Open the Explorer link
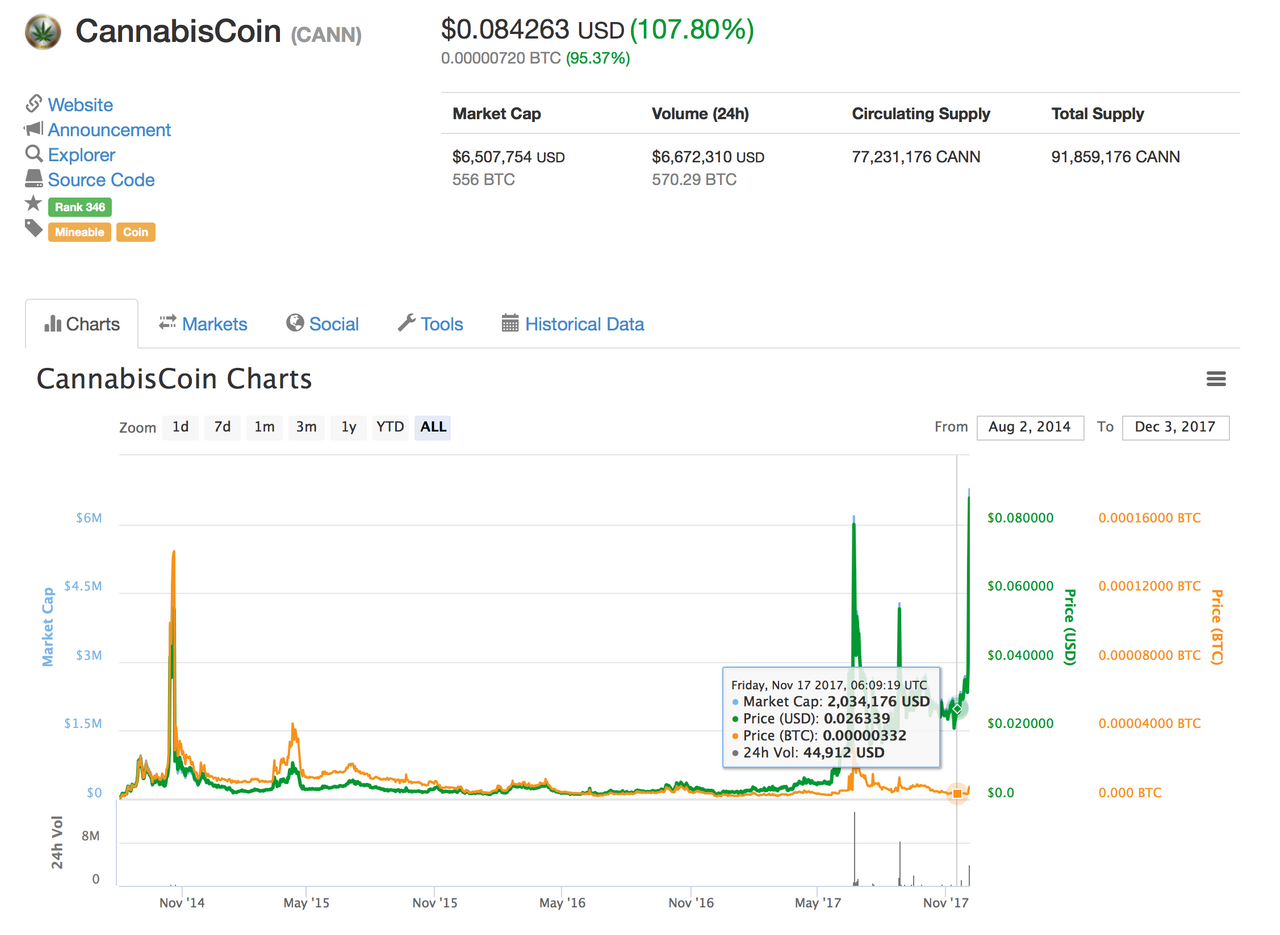The height and width of the screenshot is (935, 1280). (x=81, y=155)
